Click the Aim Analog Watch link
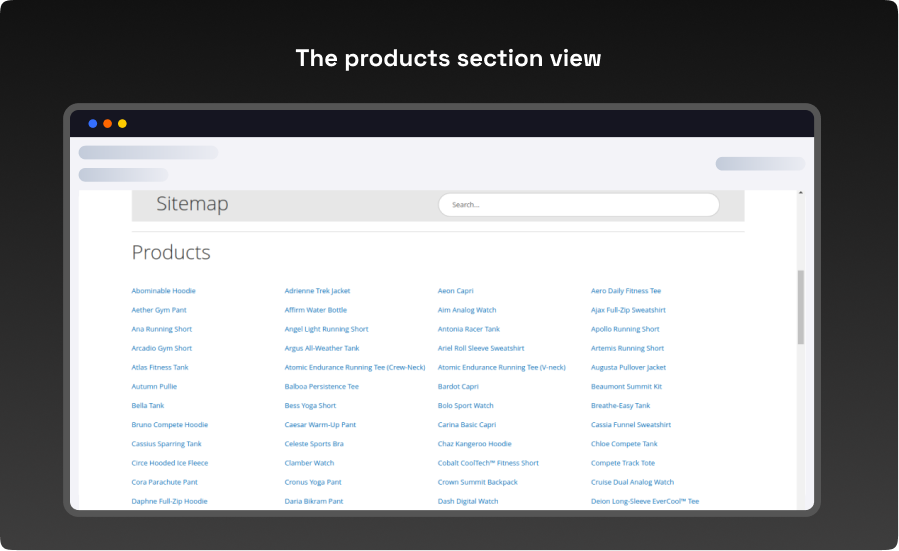Viewport: 899px width, 551px height. point(466,310)
